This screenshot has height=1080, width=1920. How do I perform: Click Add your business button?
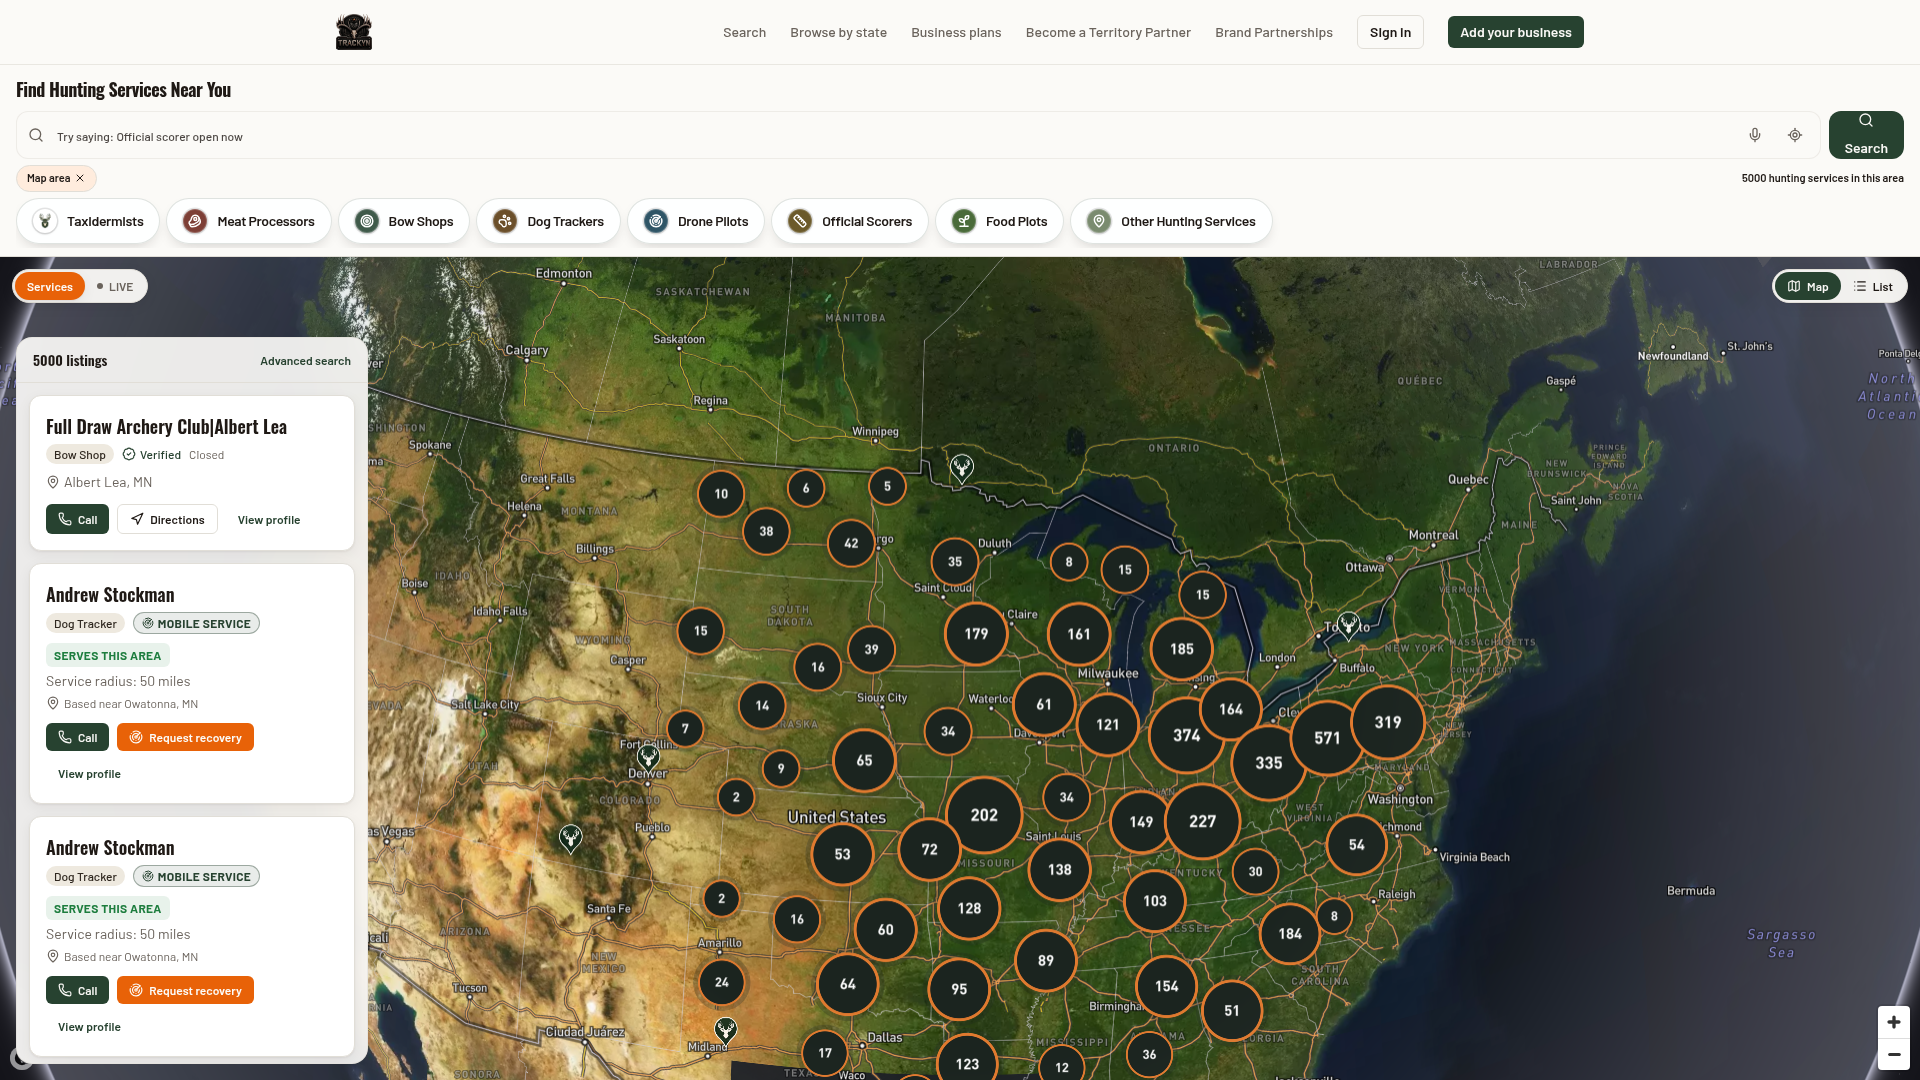tap(1516, 32)
